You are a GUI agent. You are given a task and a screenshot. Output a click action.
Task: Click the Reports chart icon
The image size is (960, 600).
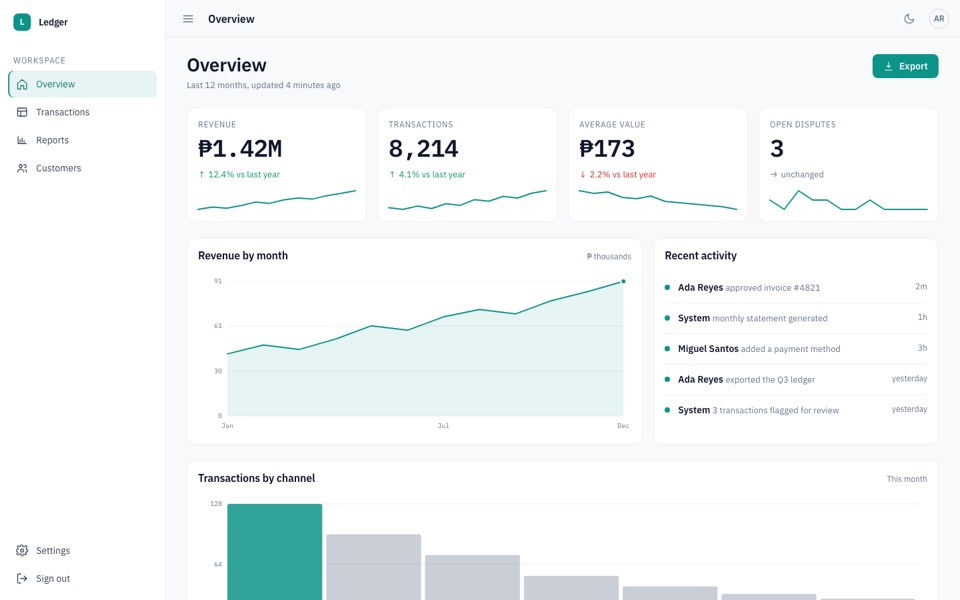pyautogui.click(x=22, y=140)
